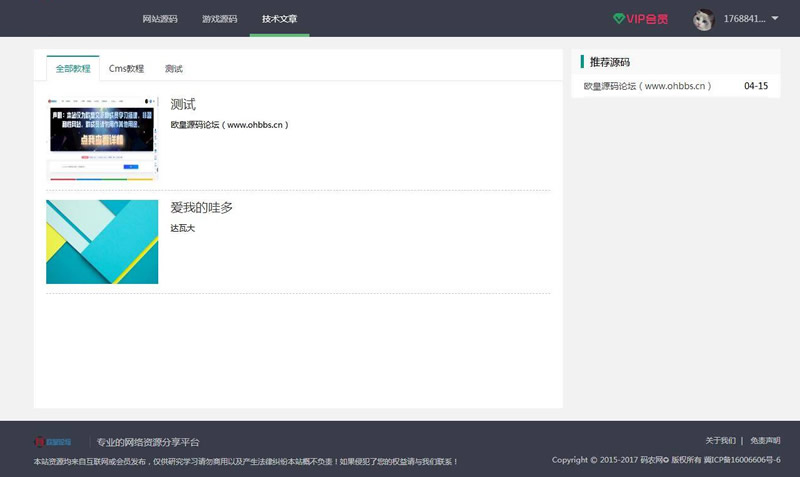Select the 技术文章 menu item
Screen dimensions: 800x477
coord(279,19)
